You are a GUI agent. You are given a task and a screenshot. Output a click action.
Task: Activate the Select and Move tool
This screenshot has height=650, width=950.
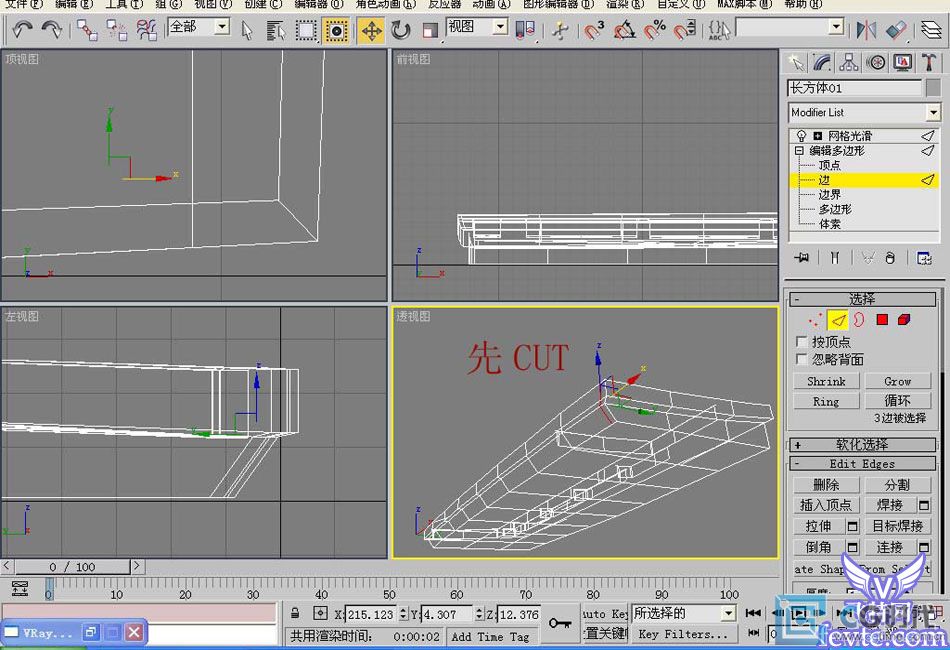371,30
